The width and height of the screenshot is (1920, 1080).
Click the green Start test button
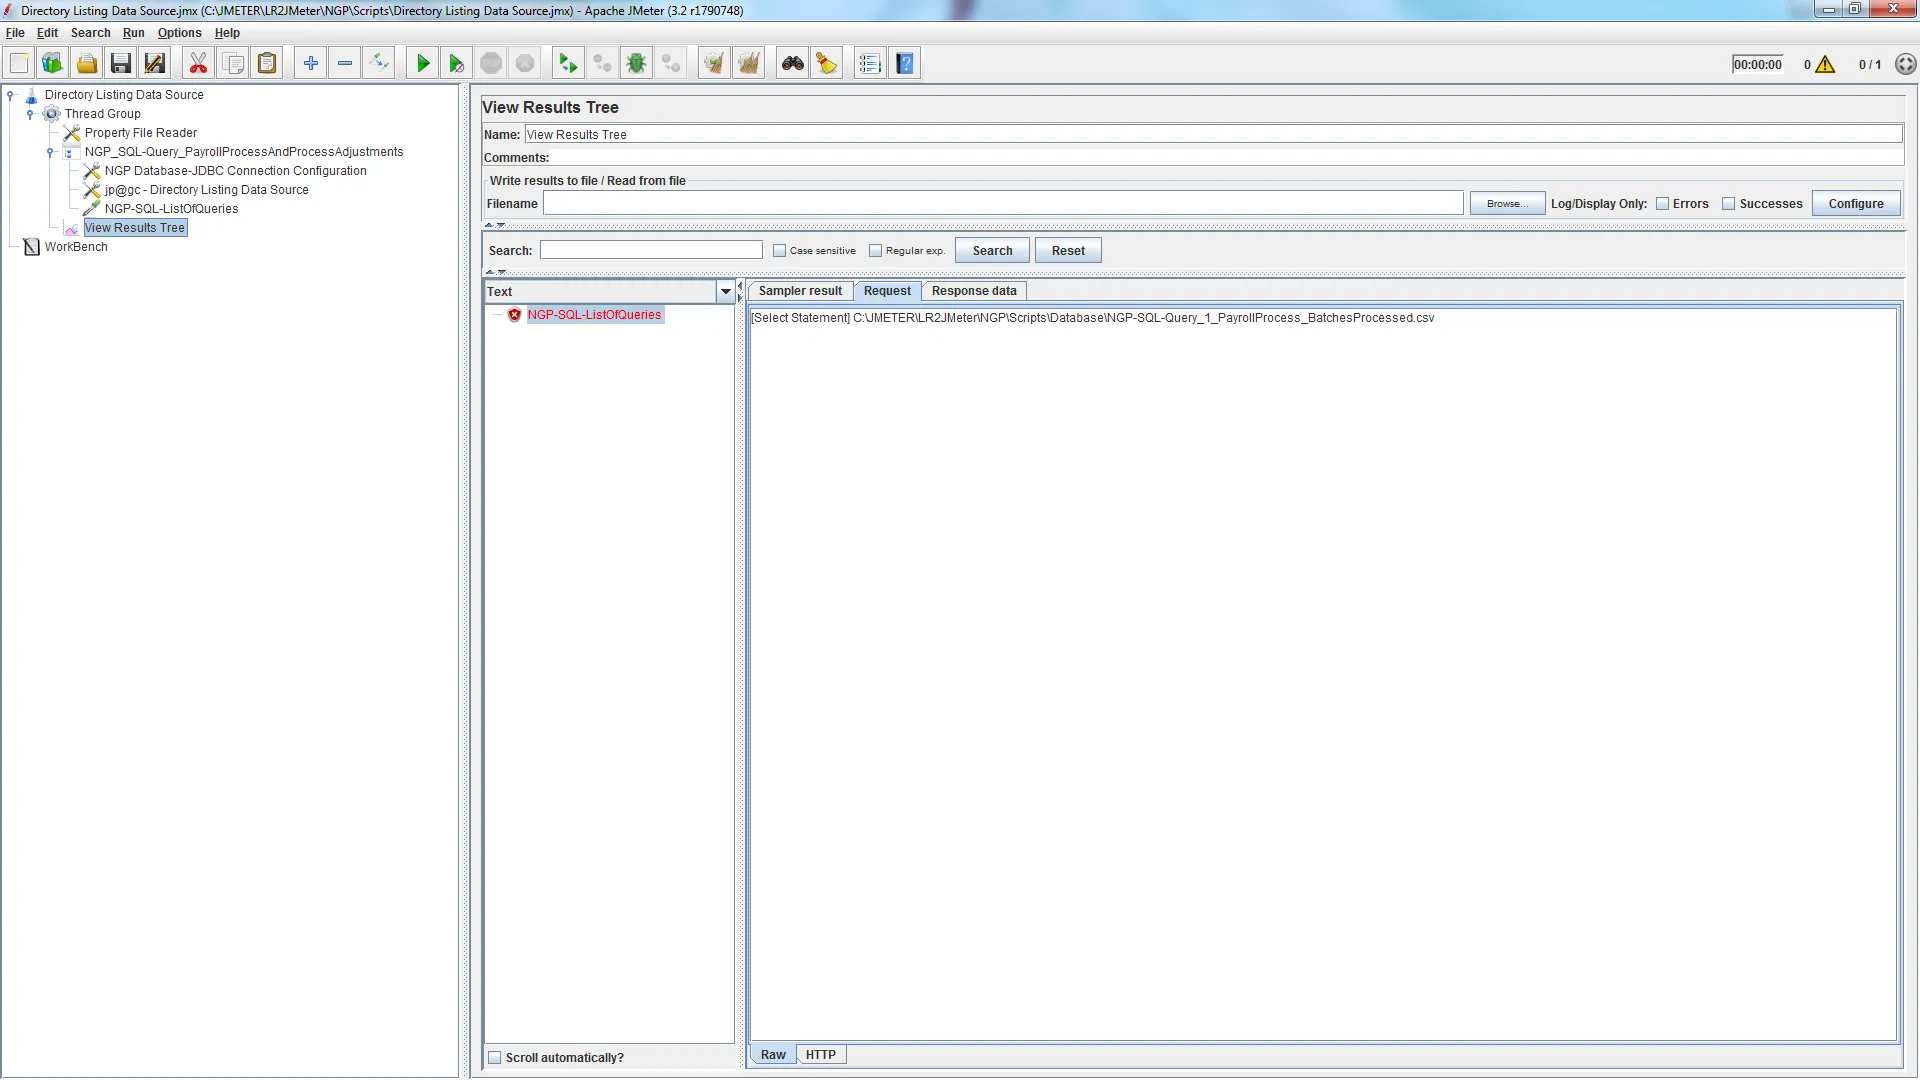(x=423, y=64)
